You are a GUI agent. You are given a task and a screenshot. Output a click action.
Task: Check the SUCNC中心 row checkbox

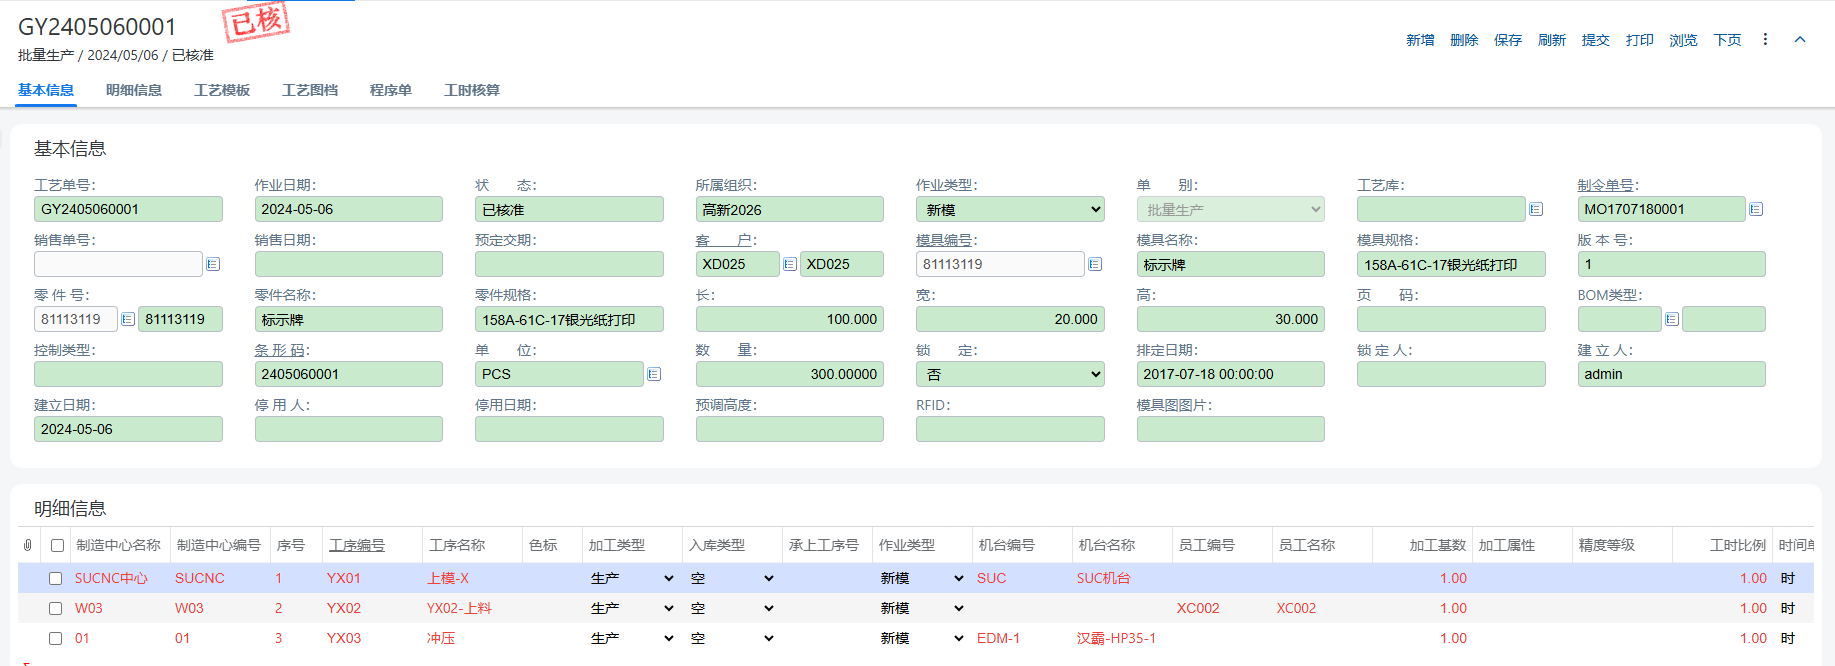tap(55, 578)
